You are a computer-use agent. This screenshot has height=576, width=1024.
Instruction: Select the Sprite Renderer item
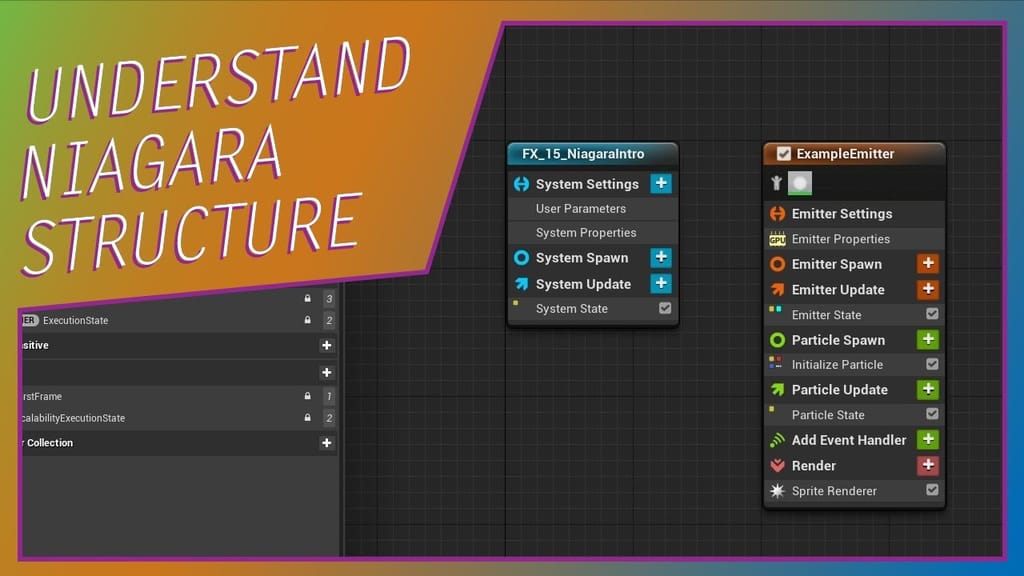point(854,490)
